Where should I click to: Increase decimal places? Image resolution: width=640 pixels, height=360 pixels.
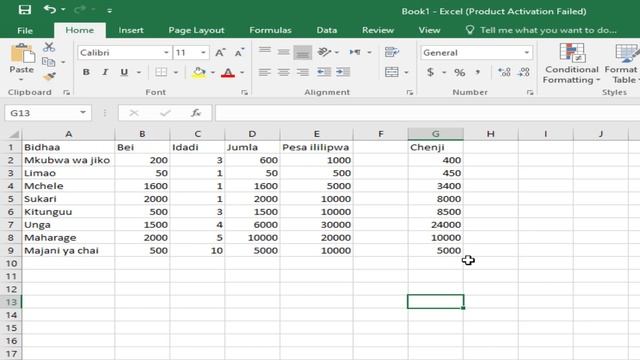504,72
